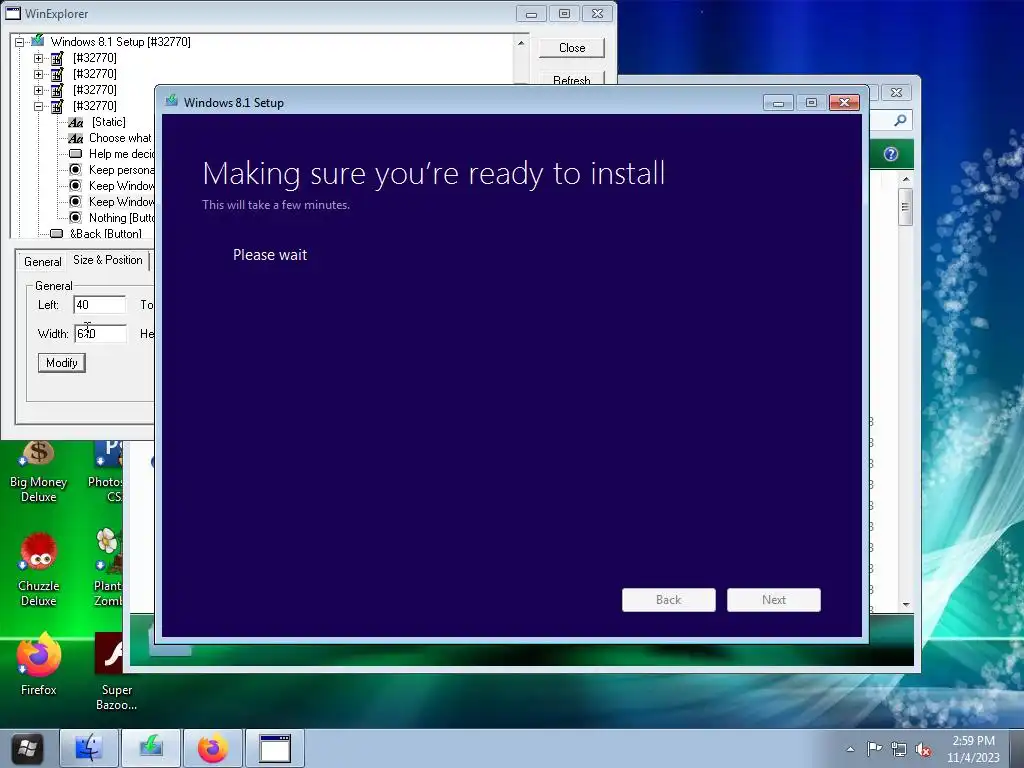Click the Windows 8.1 Setup root node icon
Image resolution: width=1024 pixels, height=768 pixels.
38,41
